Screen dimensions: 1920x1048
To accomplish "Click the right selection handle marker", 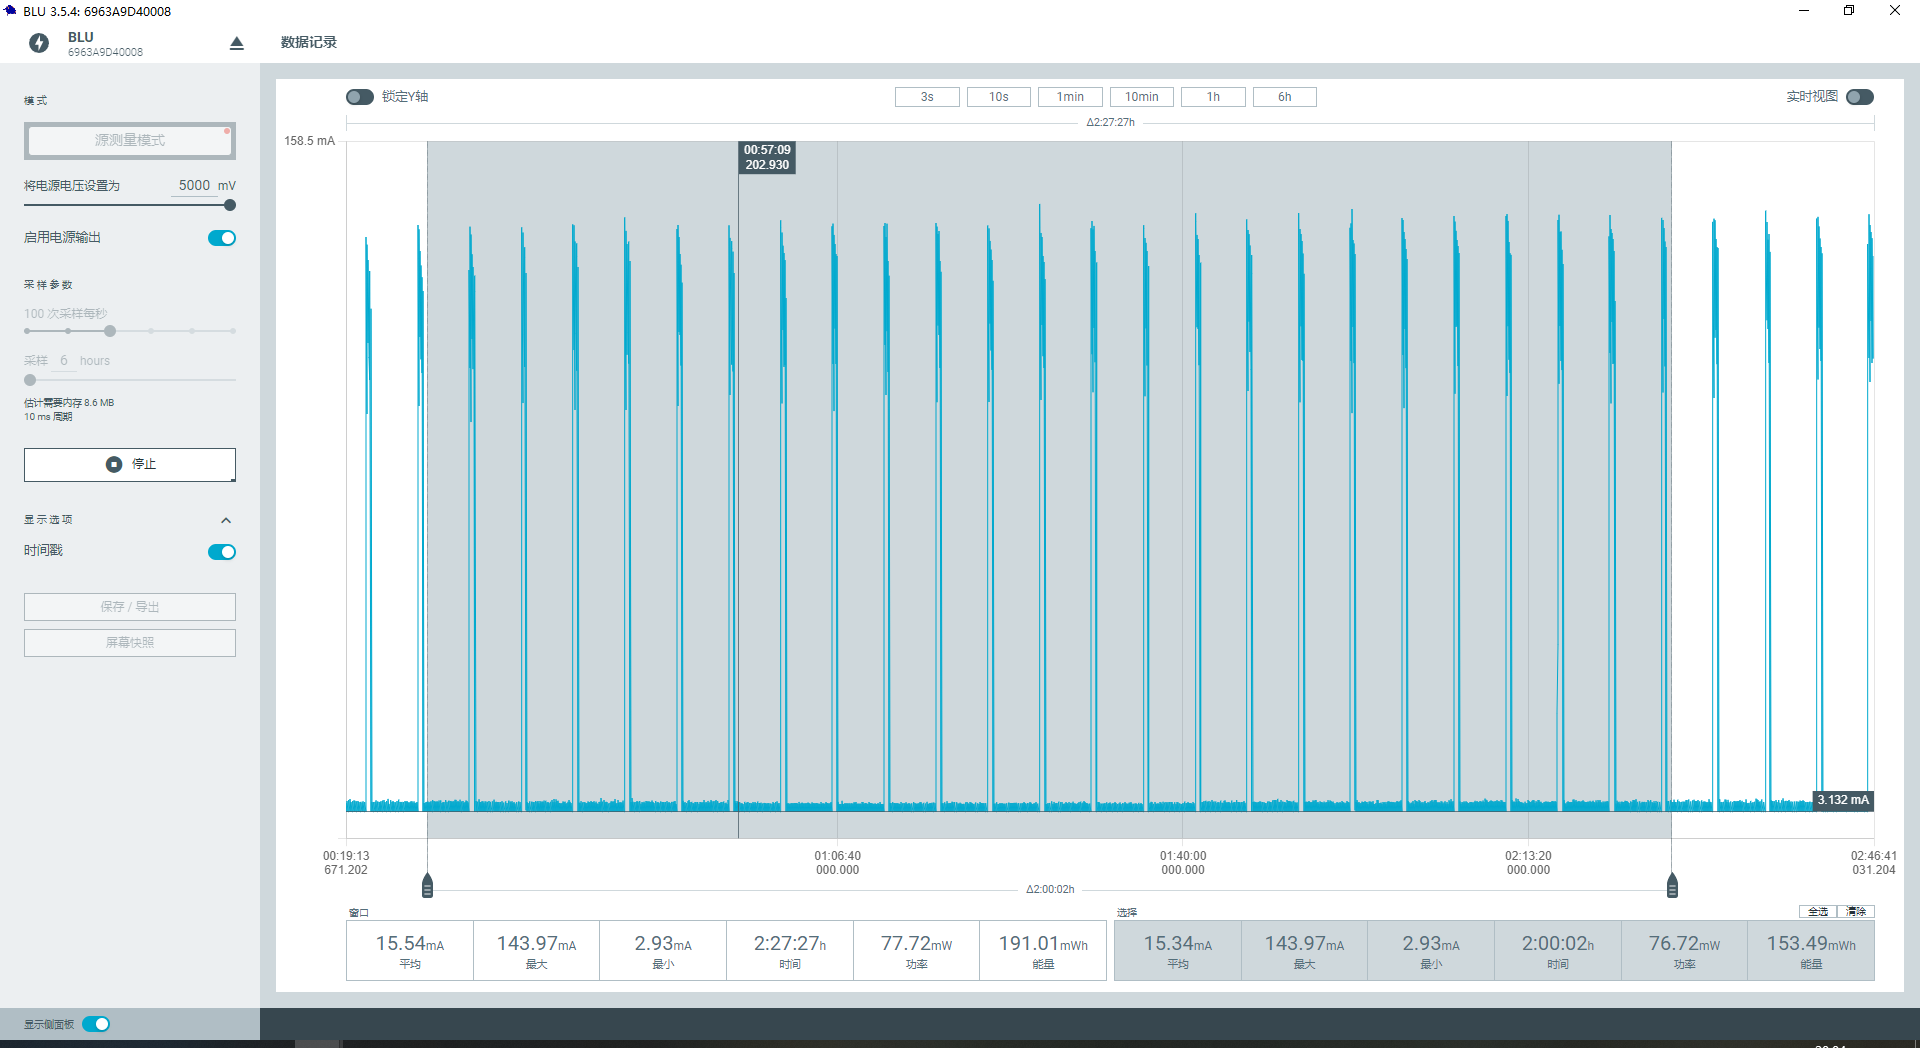I will coord(1672,886).
